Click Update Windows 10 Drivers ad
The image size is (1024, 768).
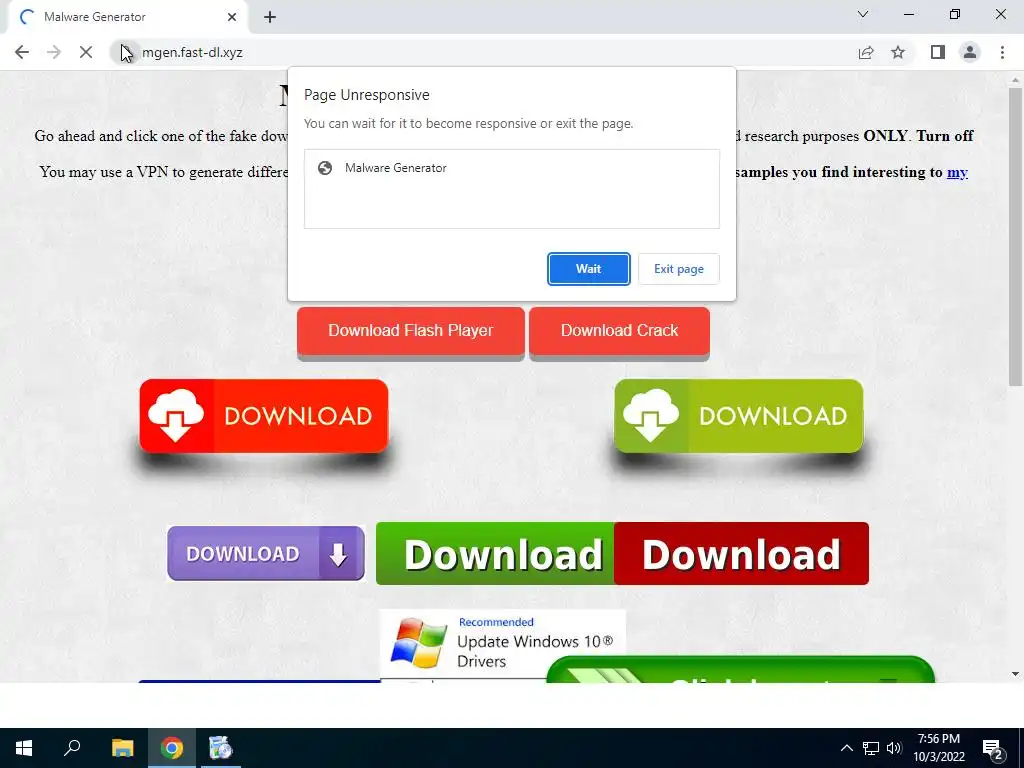(x=502, y=643)
